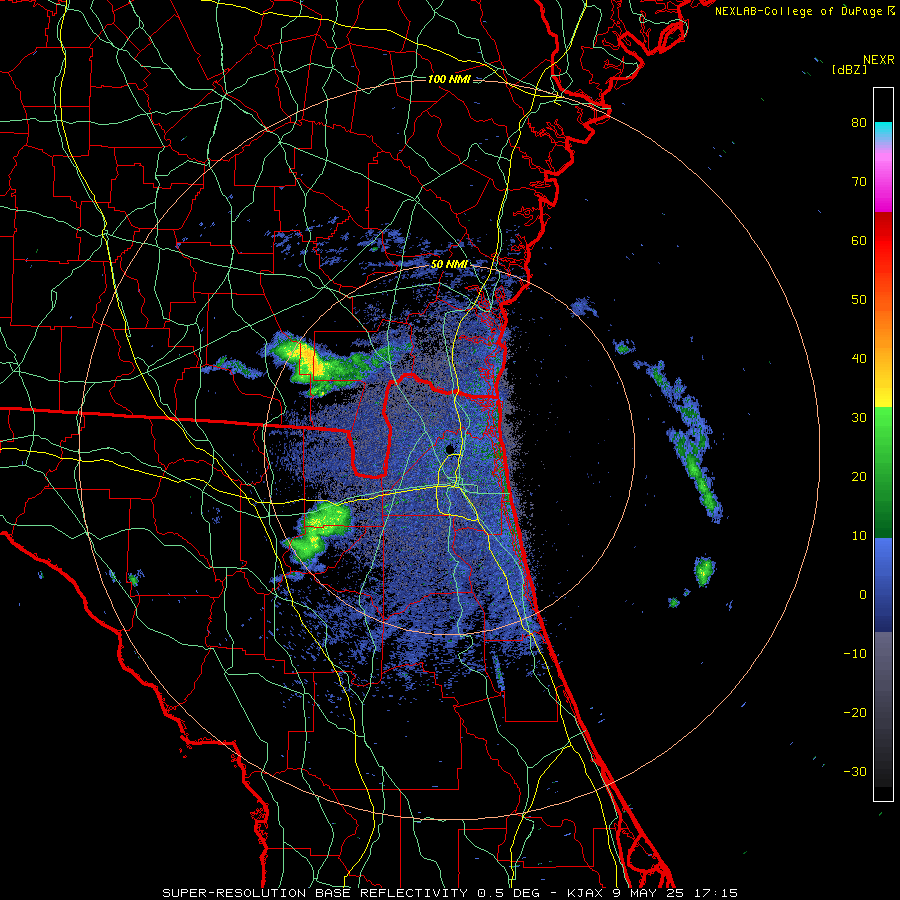Image resolution: width=900 pixels, height=900 pixels.
Task: Click the 100 NMI range ring label
Action: click(449, 79)
